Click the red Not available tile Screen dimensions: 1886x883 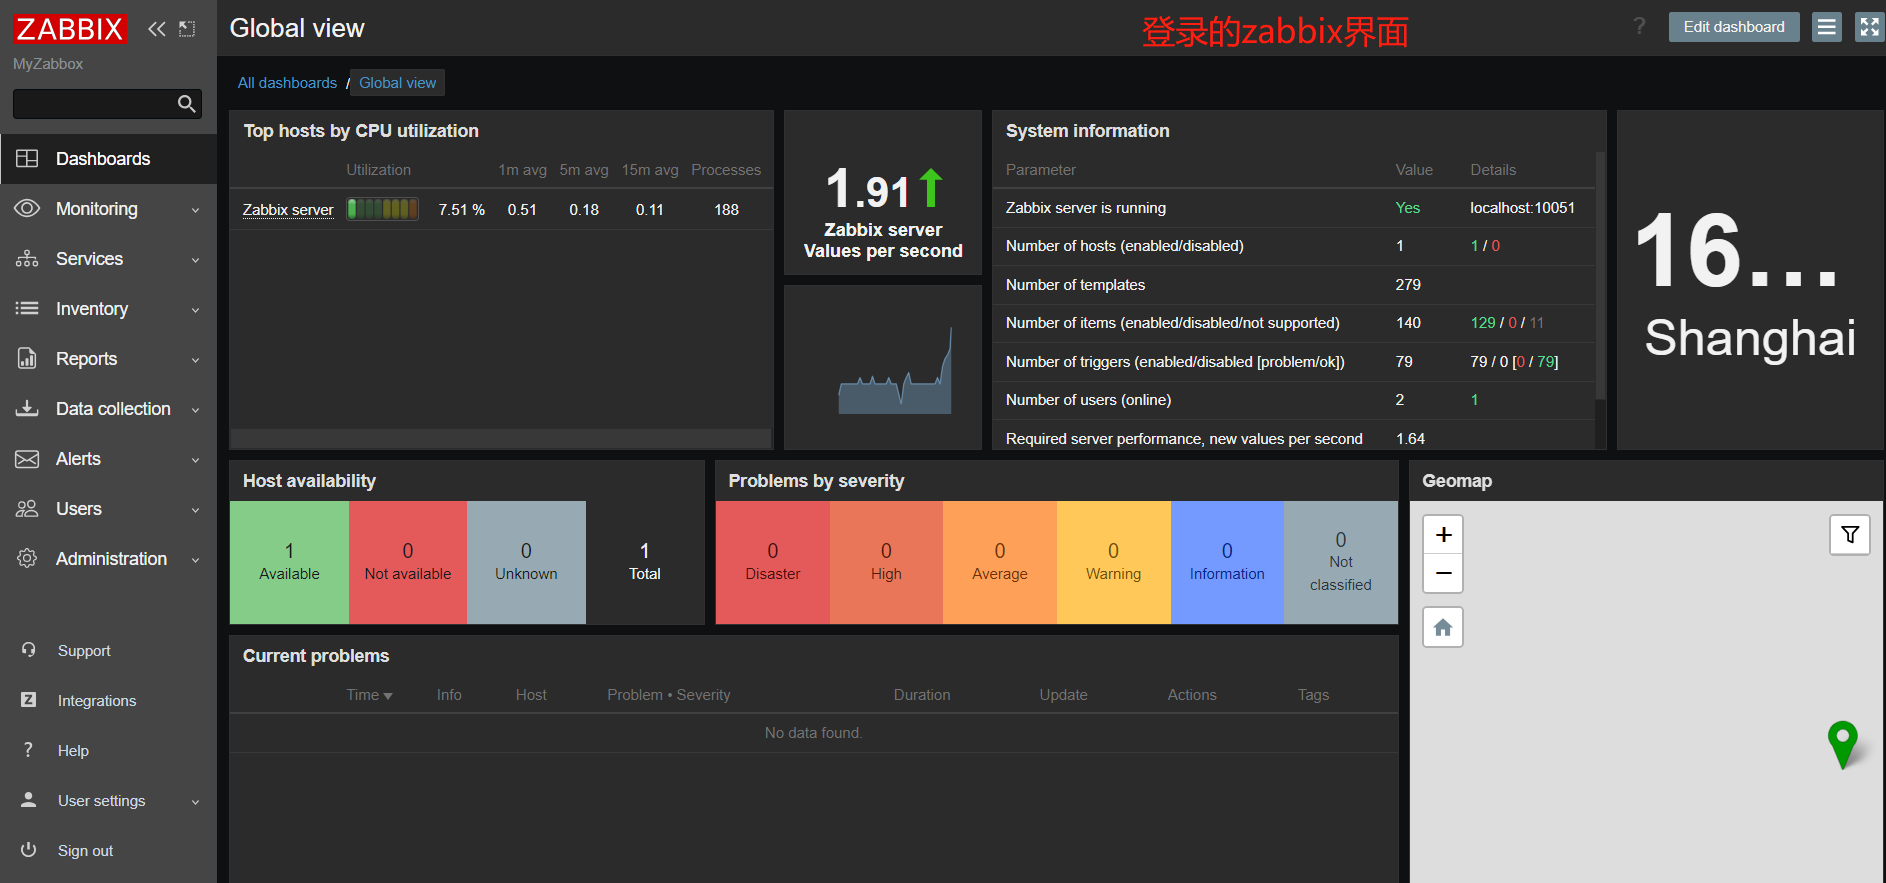point(408,562)
